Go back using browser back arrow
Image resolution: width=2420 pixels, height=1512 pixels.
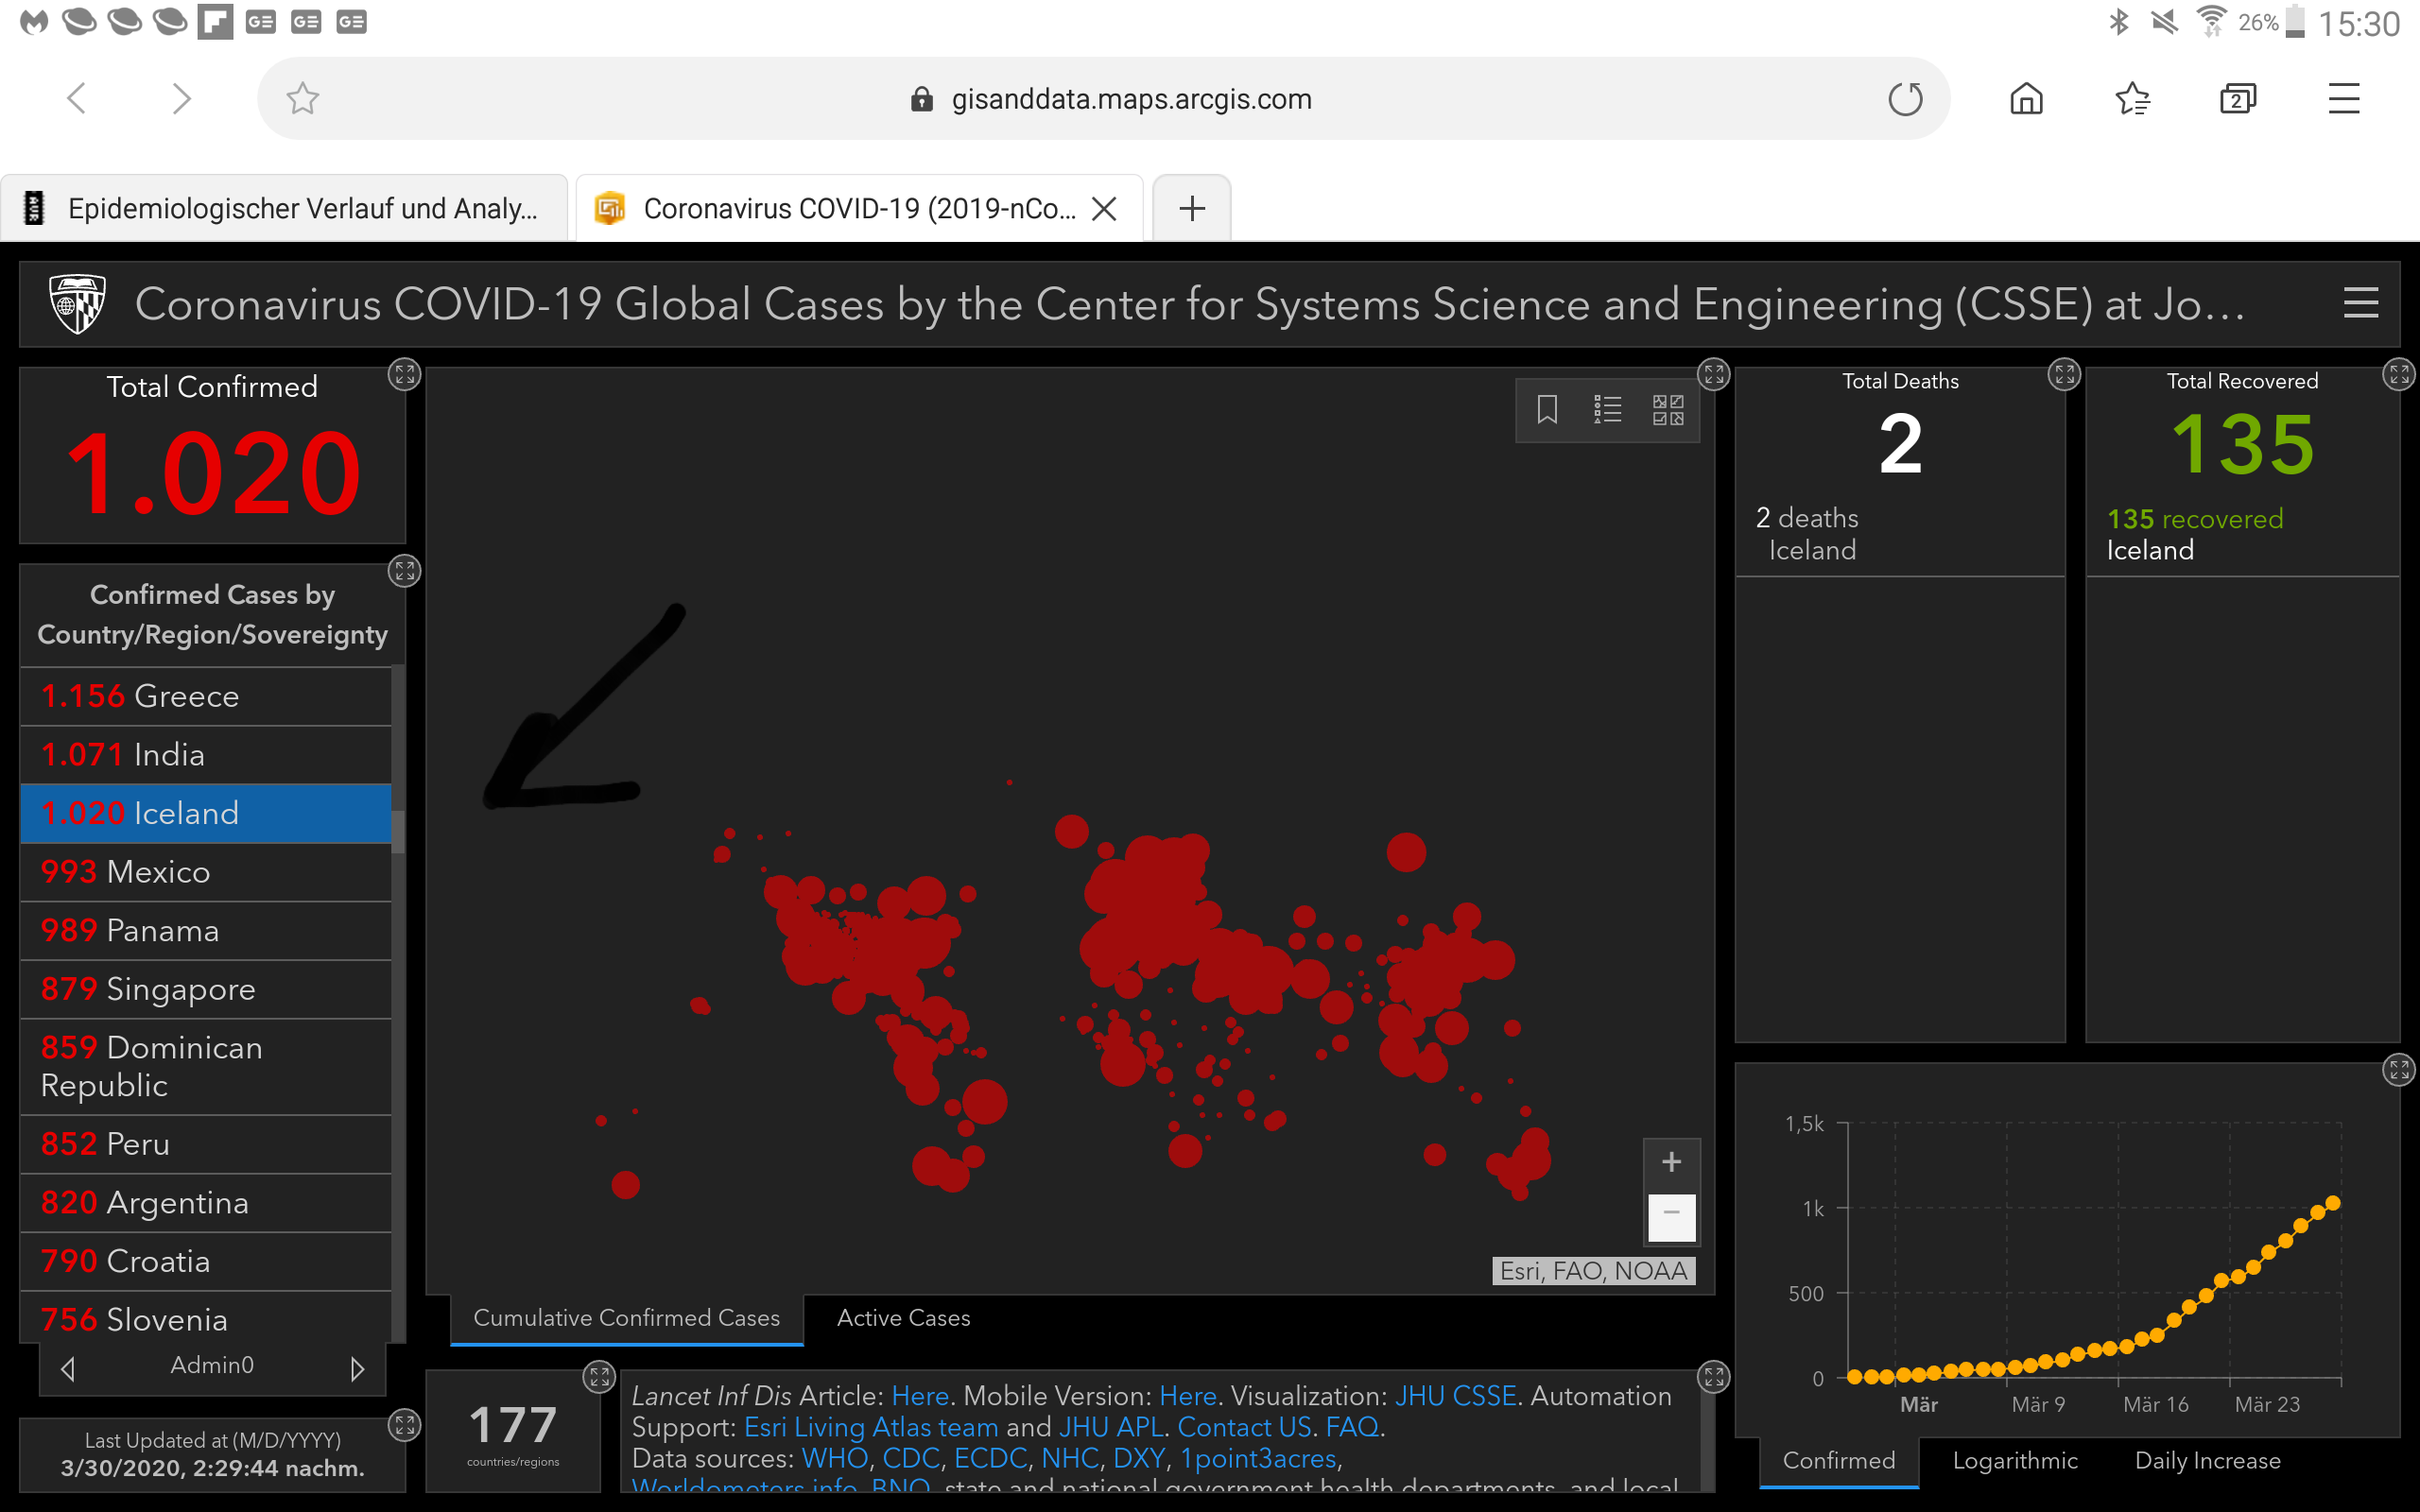(x=76, y=98)
